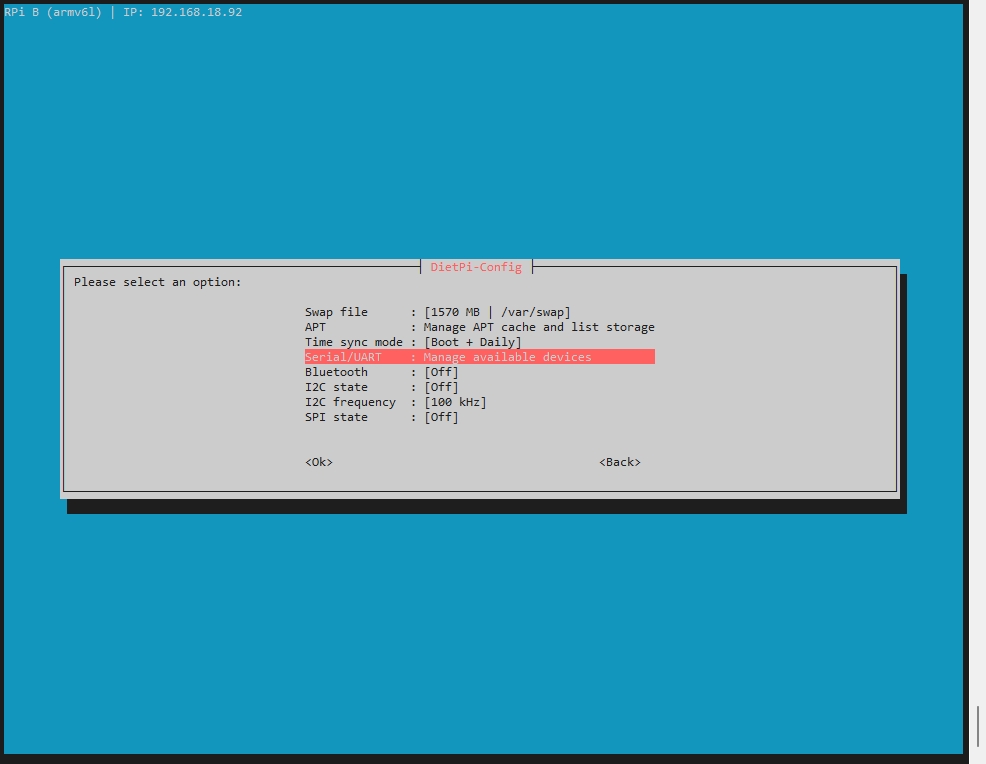The width and height of the screenshot is (986, 764).
Task: Click the terminal vertical scrollbar thumb
Action: coord(978,726)
